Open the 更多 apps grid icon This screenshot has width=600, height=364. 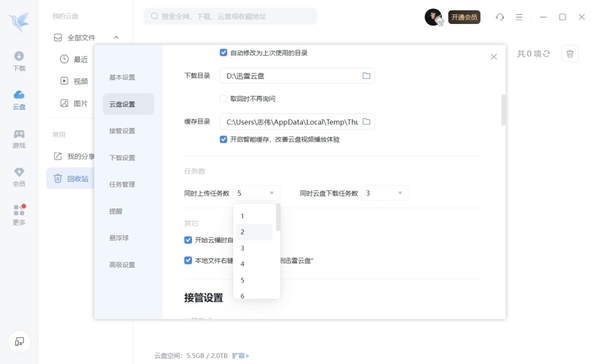[x=19, y=215]
